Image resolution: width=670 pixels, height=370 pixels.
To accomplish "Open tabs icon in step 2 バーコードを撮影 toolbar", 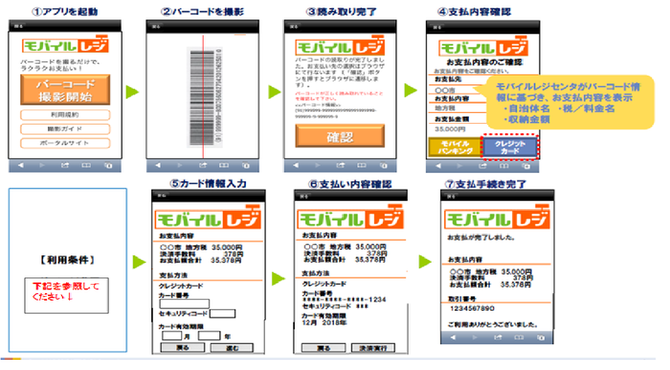I will tap(246, 165).
